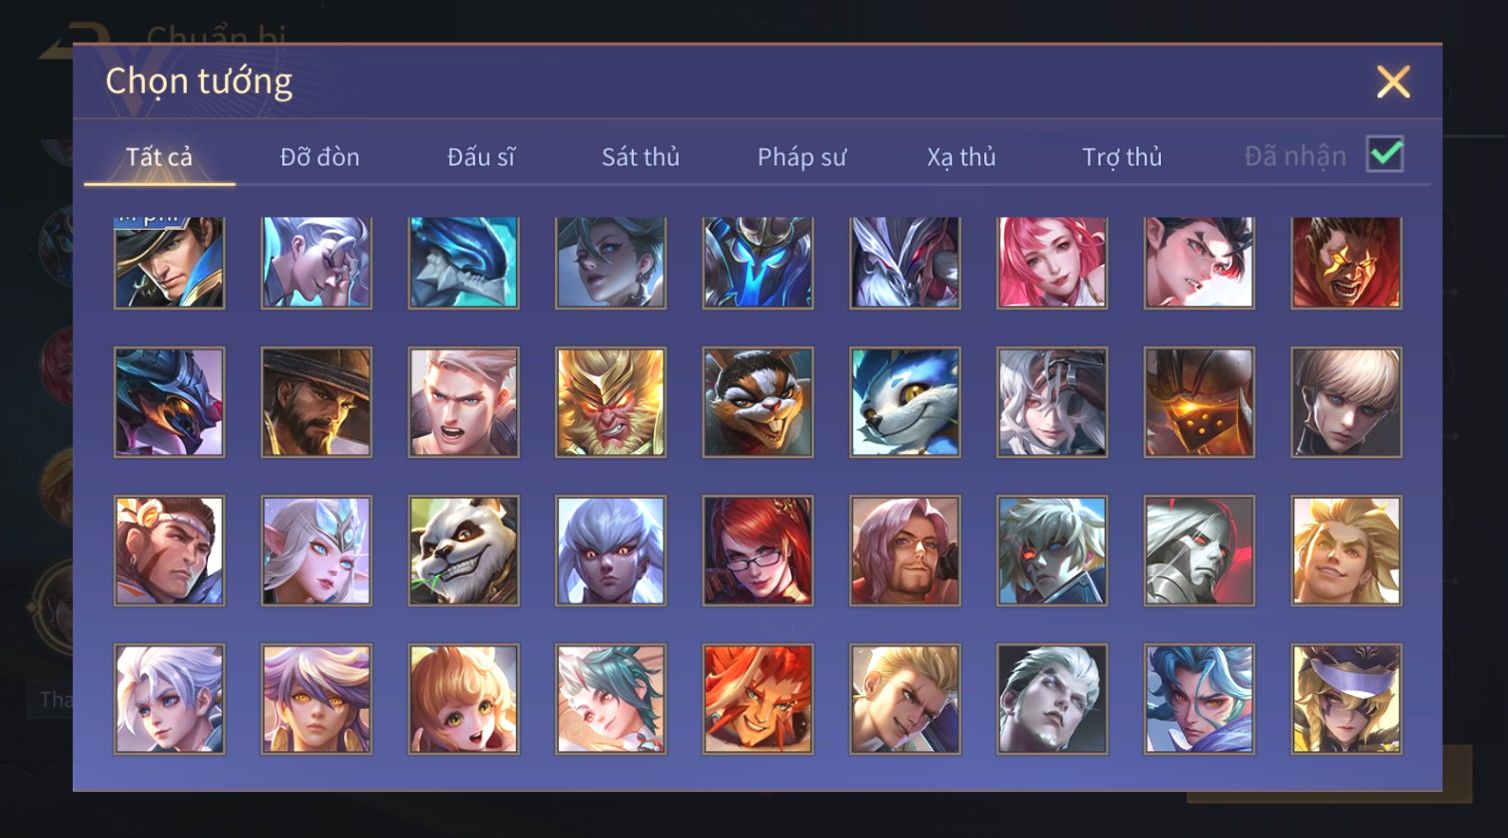Select the hero with purple cap
1508x838 pixels.
(1346, 699)
